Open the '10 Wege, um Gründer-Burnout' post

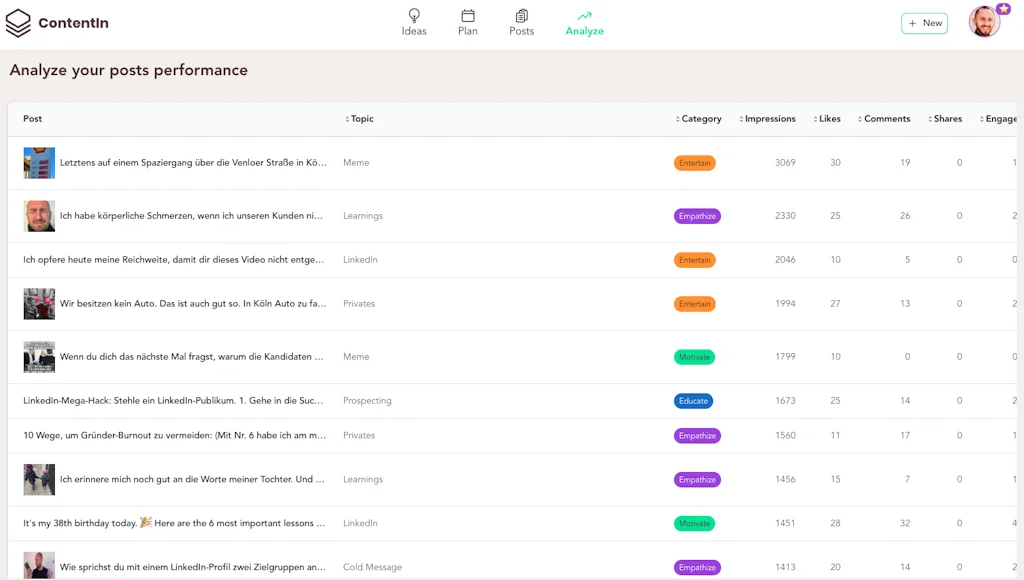tap(174, 436)
